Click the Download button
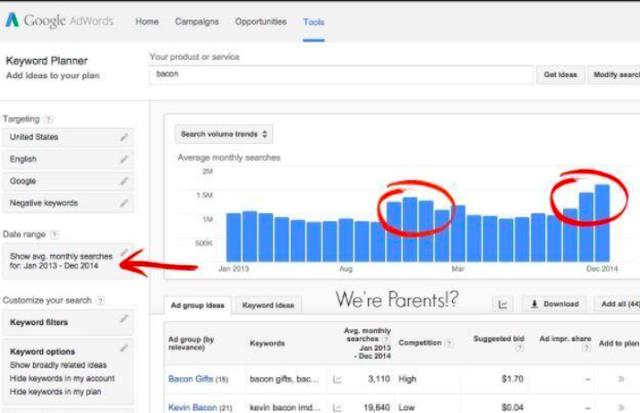 [x=555, y=304]
